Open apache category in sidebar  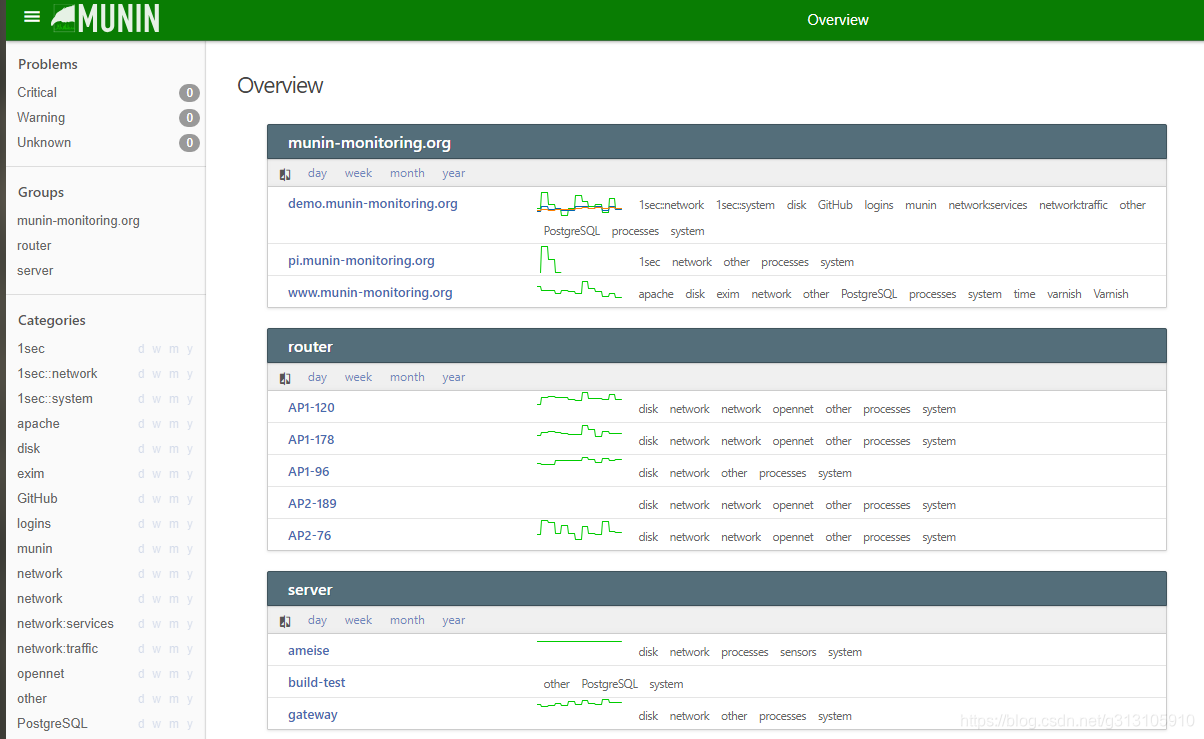coord(38,423)
